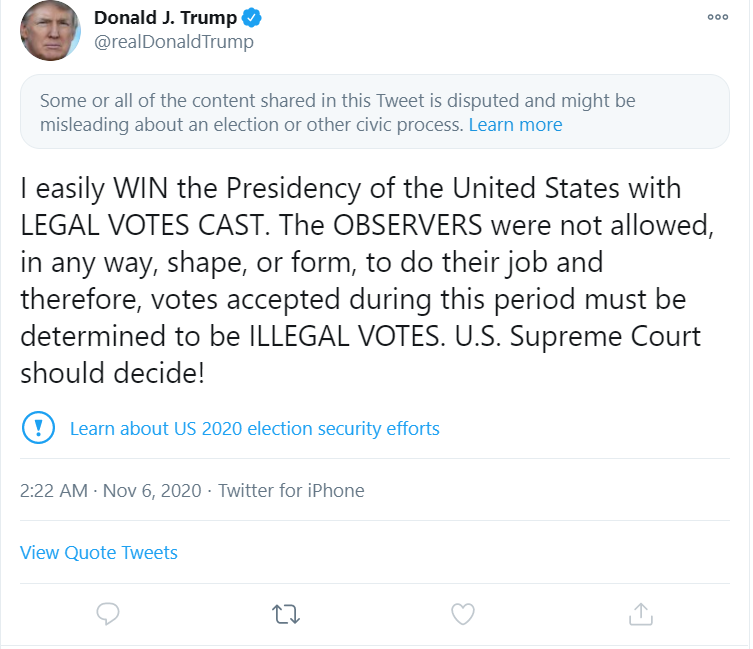Click the exclamation circle info icon

pos(38,428)
